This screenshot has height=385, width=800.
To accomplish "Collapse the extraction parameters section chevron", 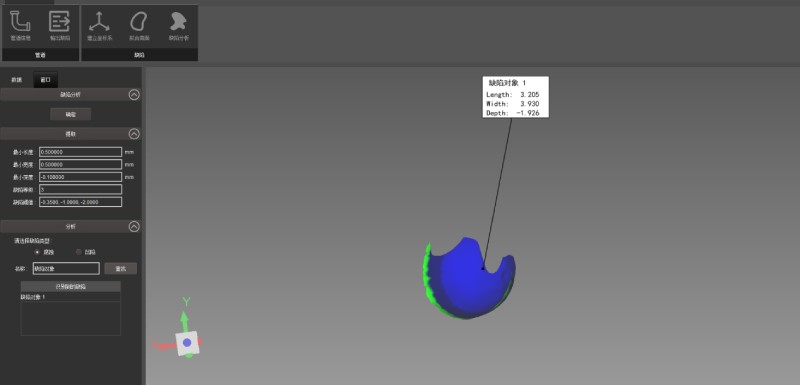I will tap(134, 134).
